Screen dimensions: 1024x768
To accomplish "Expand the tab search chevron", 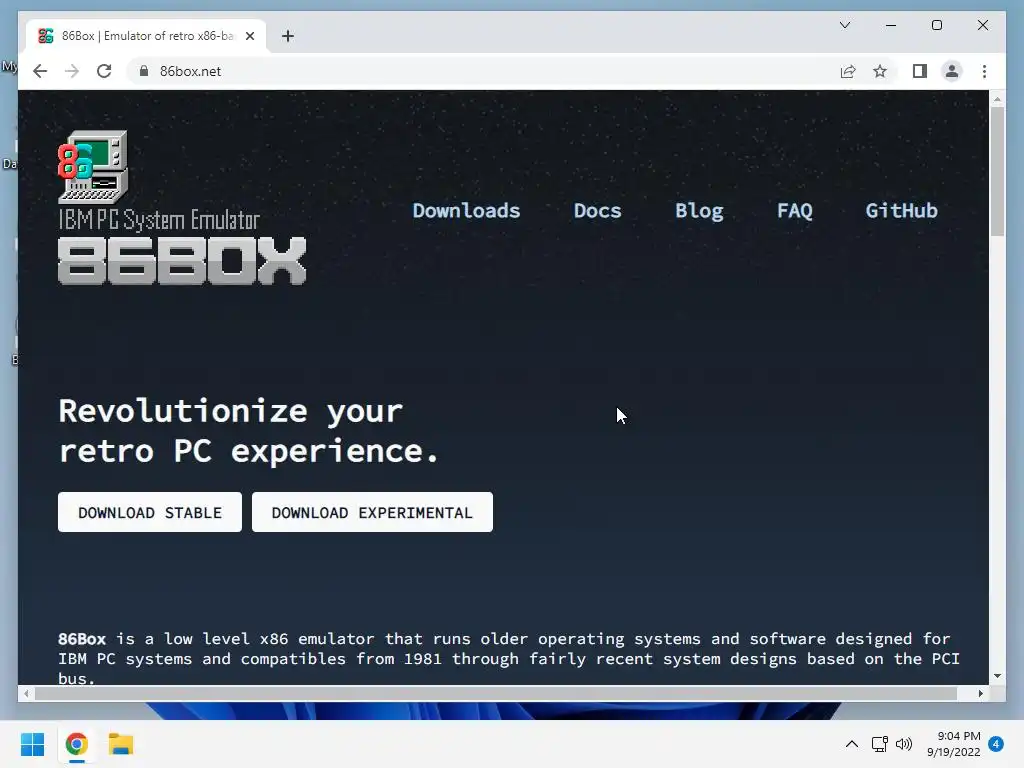I will point(844,25).
